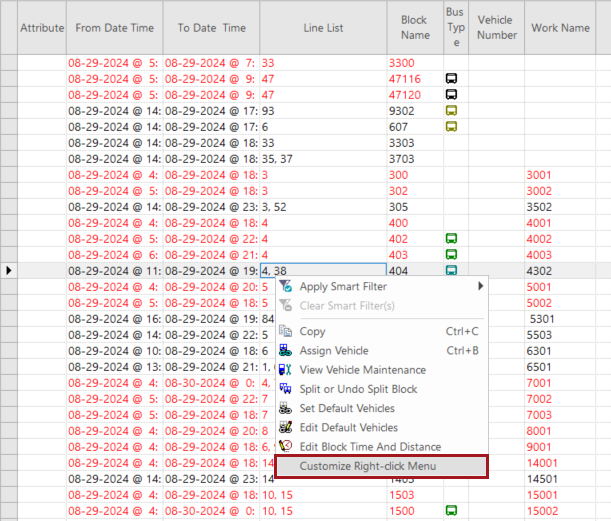The image size is (611, 521).
Task: Click the Apply Smart Filter funnel icon
Action: click(287, 287)
